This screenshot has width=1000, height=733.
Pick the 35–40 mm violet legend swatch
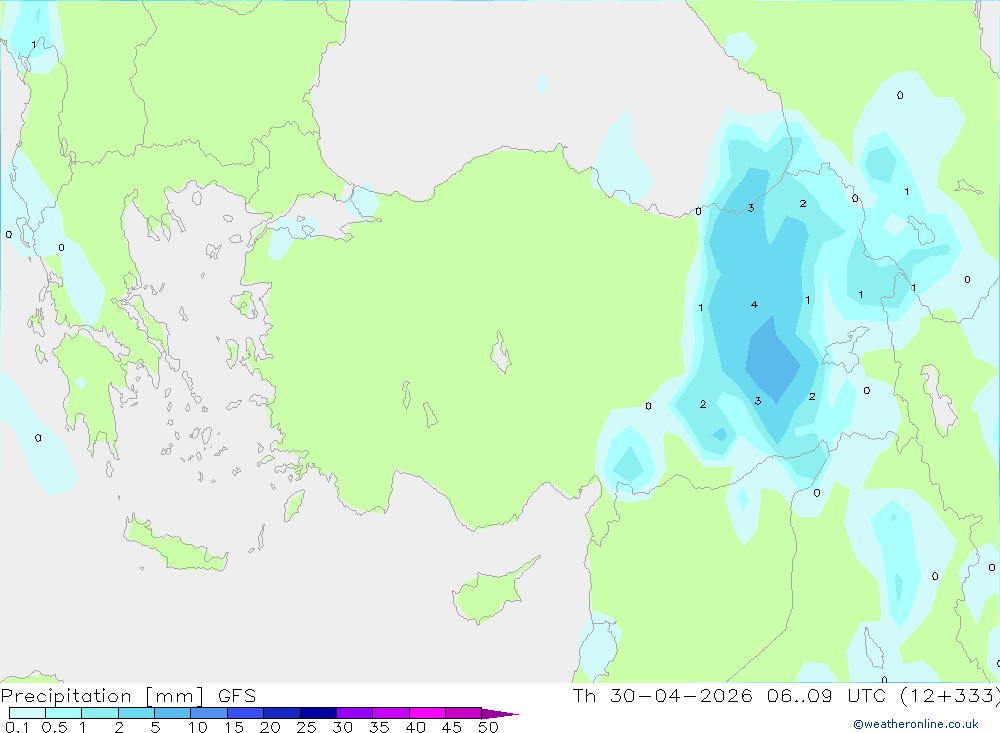tap(390, 713)
